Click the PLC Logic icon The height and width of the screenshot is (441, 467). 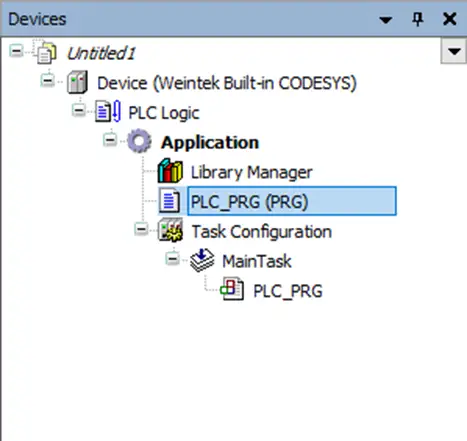[x=108, y=111]
